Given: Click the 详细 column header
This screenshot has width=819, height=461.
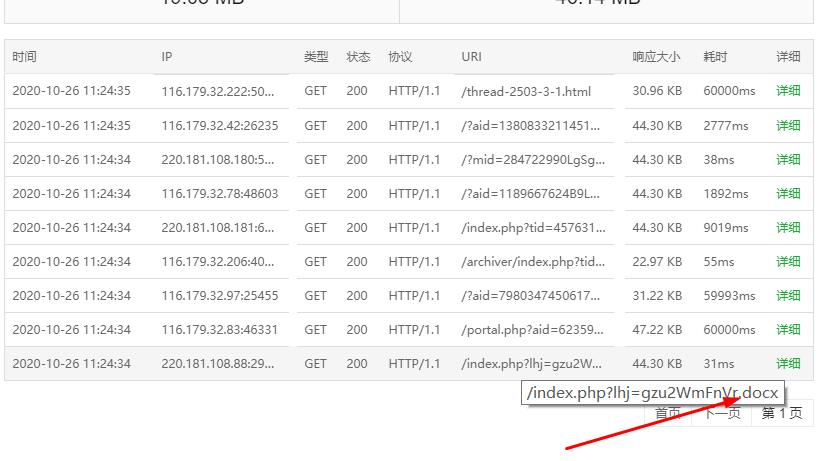Looking at the screenshot, I should (x=788, y=56).
